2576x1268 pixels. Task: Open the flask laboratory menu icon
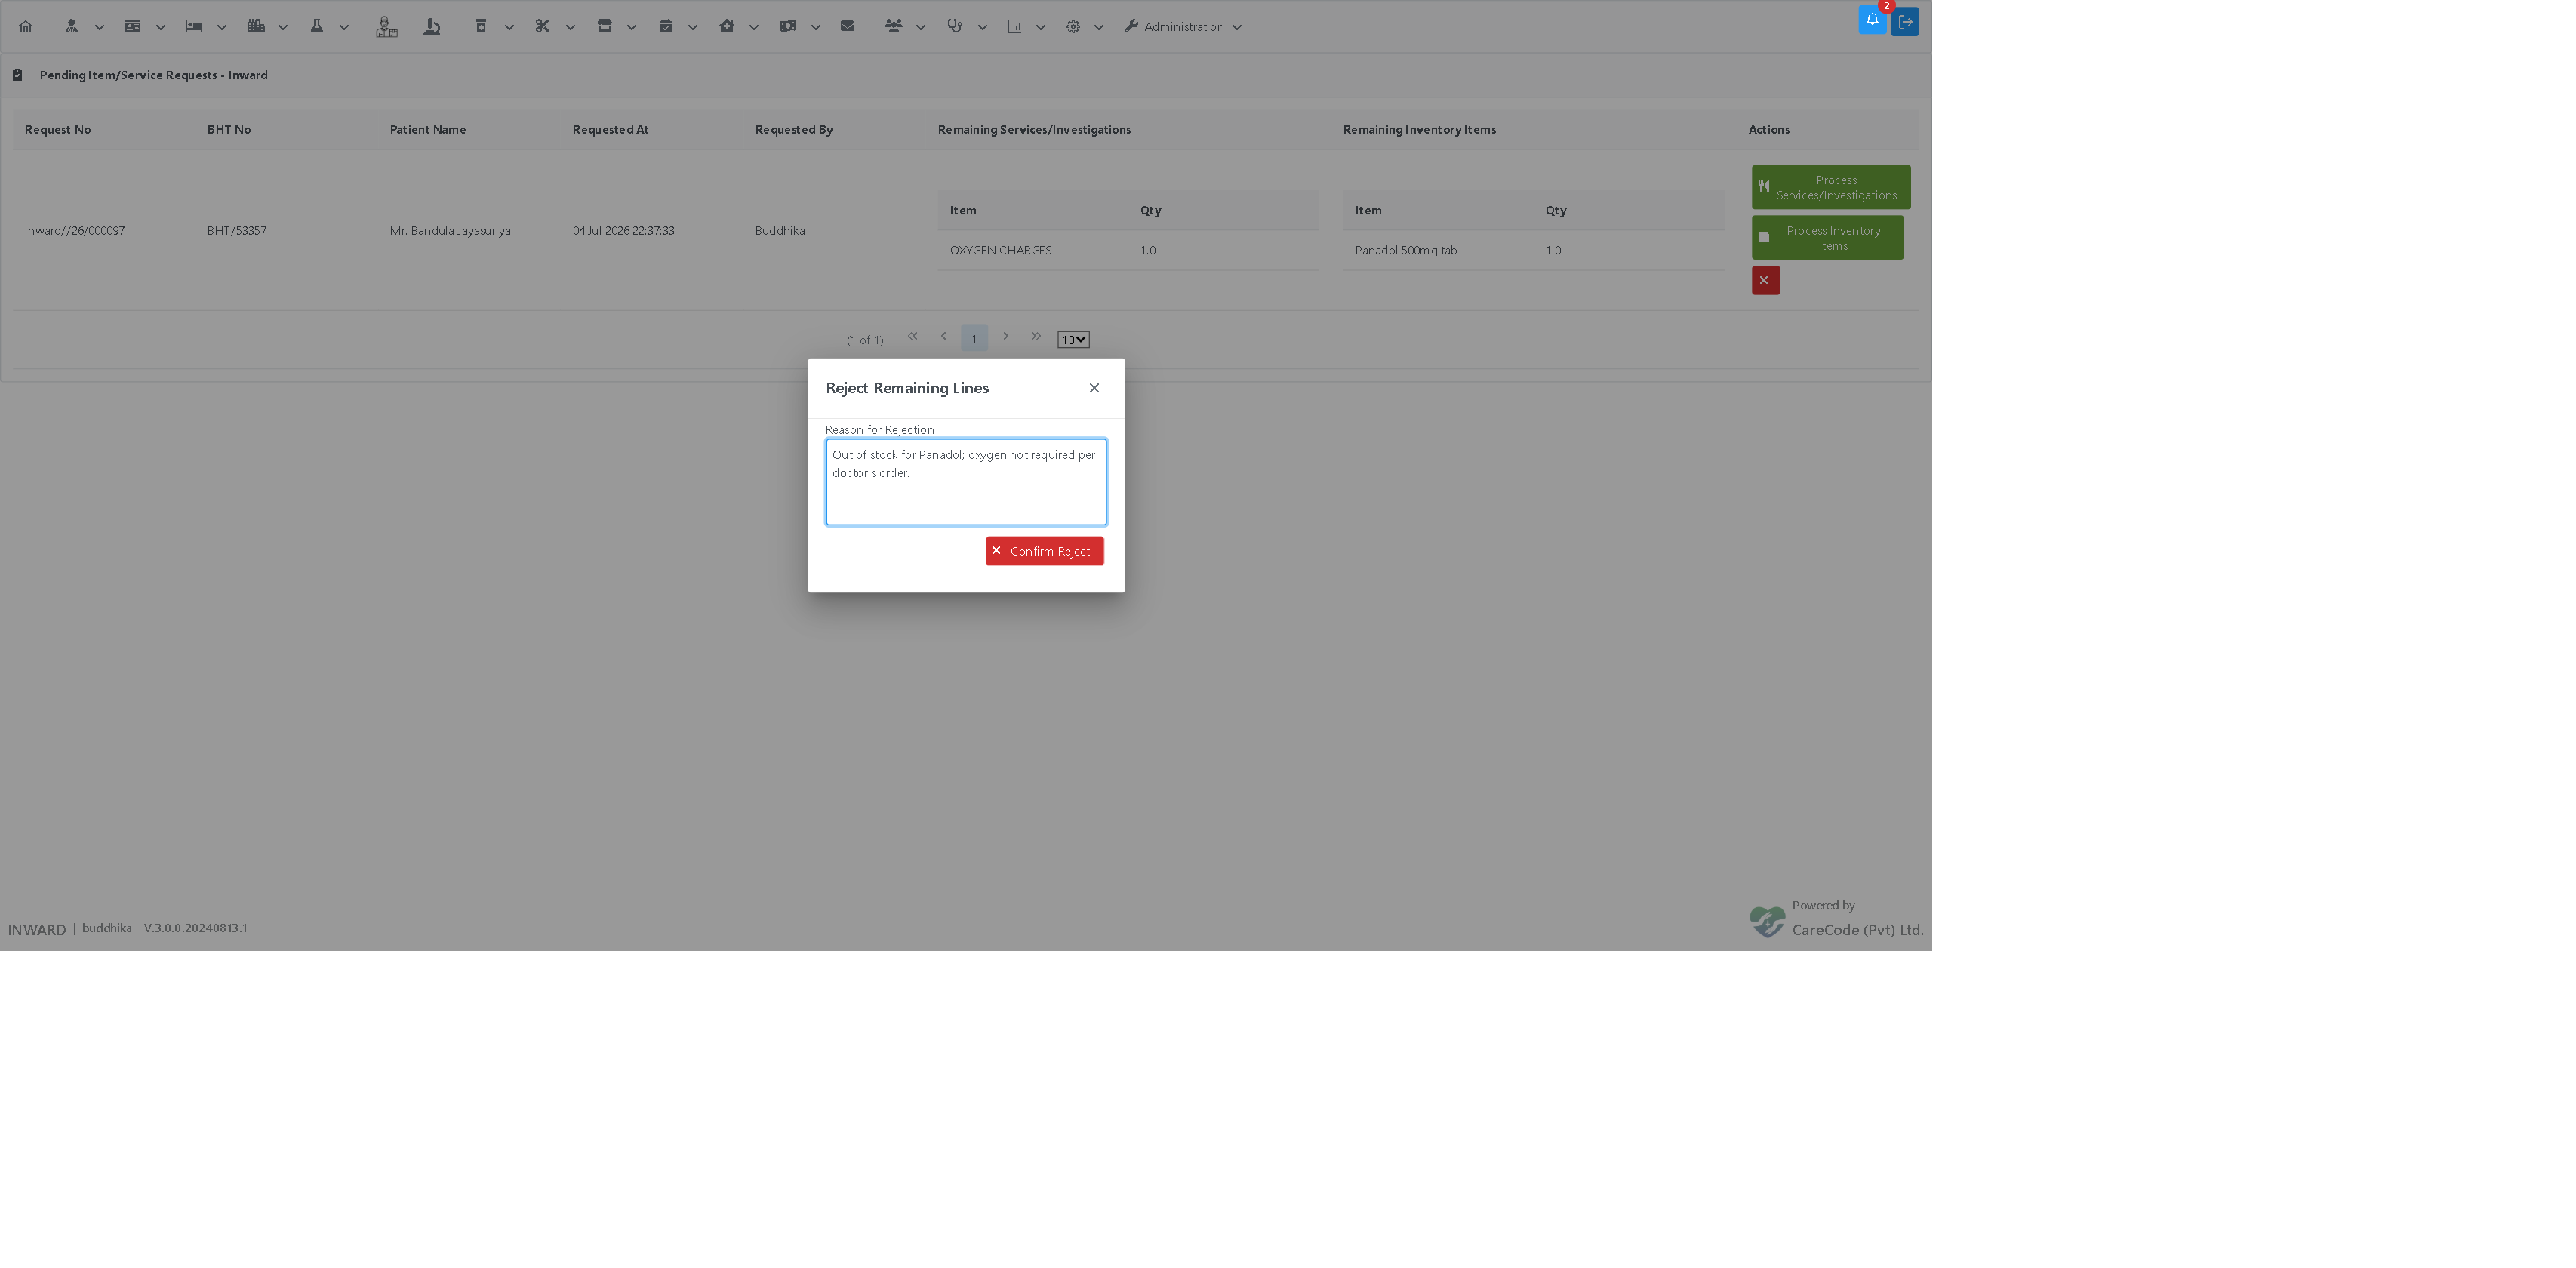[x=317, y=27]
